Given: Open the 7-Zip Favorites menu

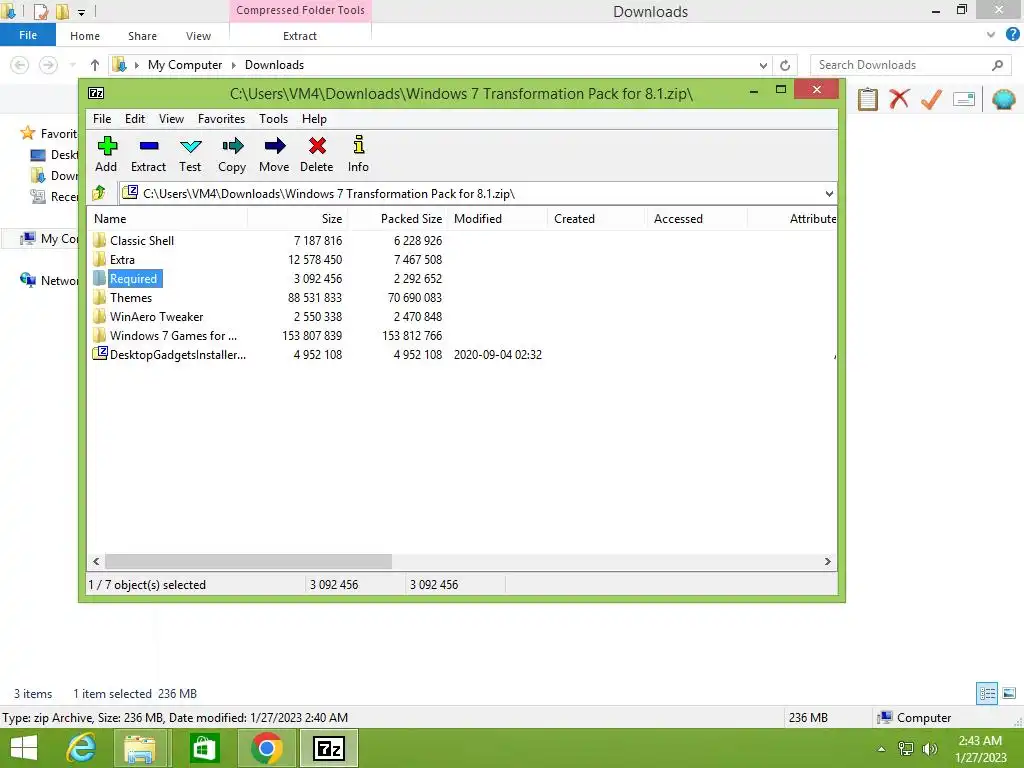Looking at the screenshot, I should (221, 119).
